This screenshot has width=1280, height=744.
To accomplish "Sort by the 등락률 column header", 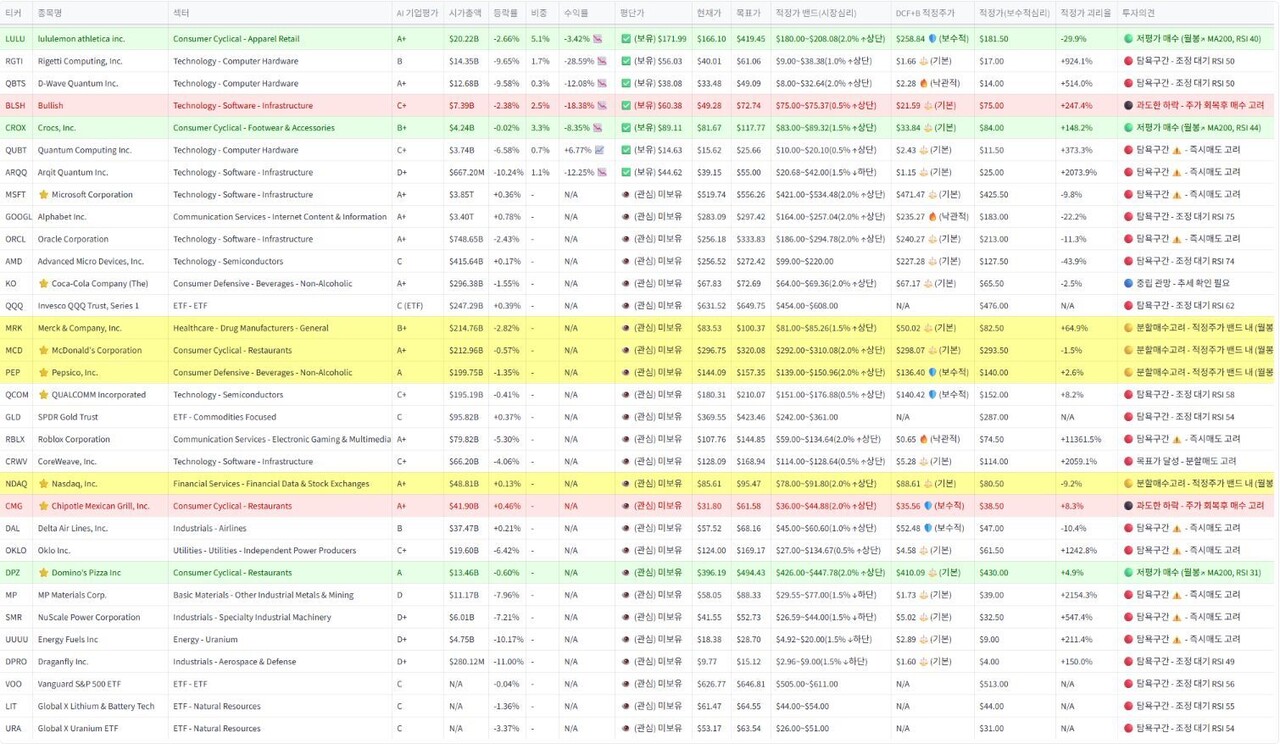I will click(505, 13).
